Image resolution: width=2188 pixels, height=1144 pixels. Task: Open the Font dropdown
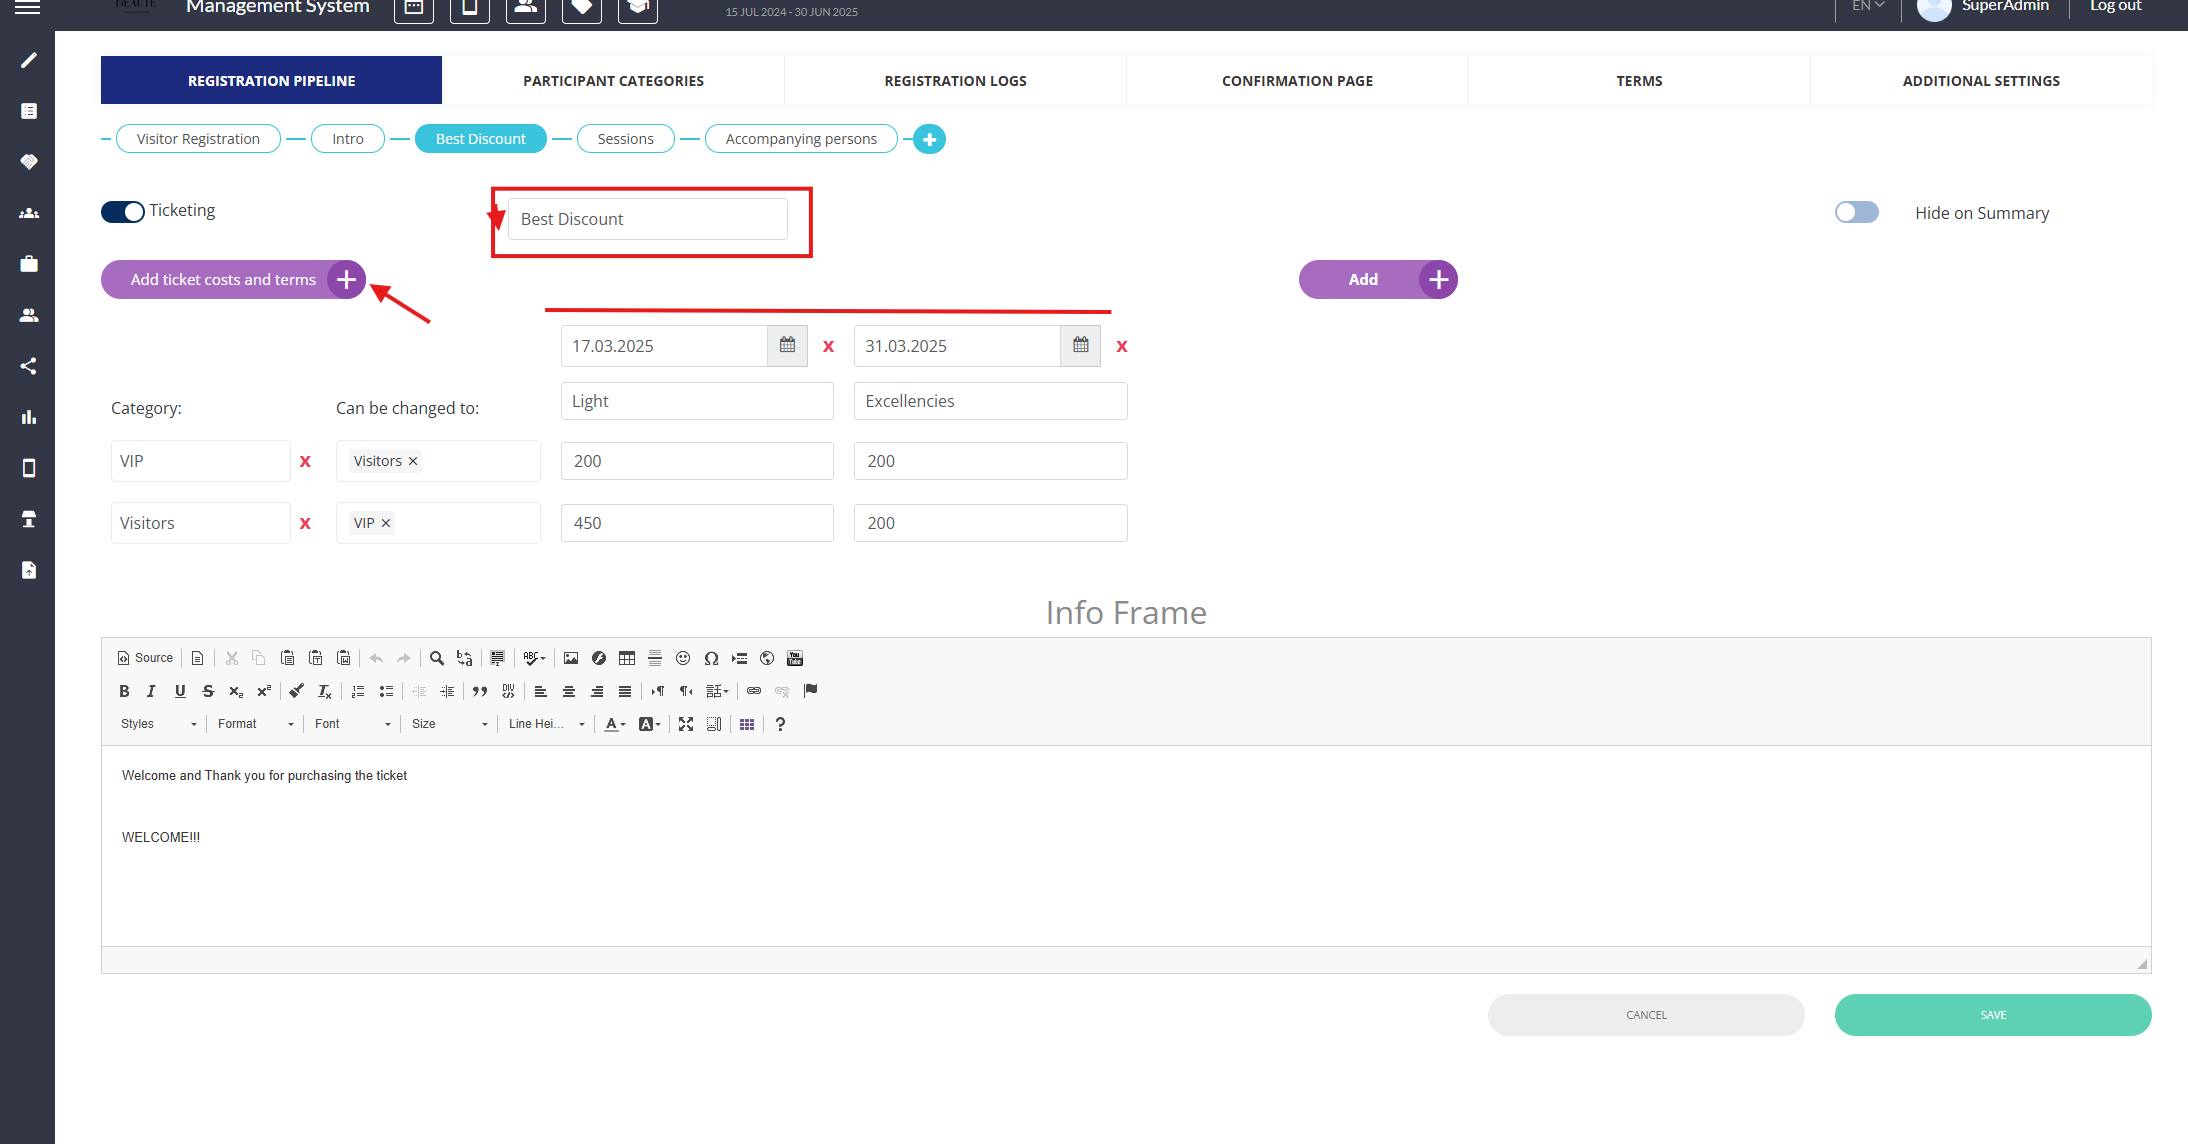(x=352, y=724)
